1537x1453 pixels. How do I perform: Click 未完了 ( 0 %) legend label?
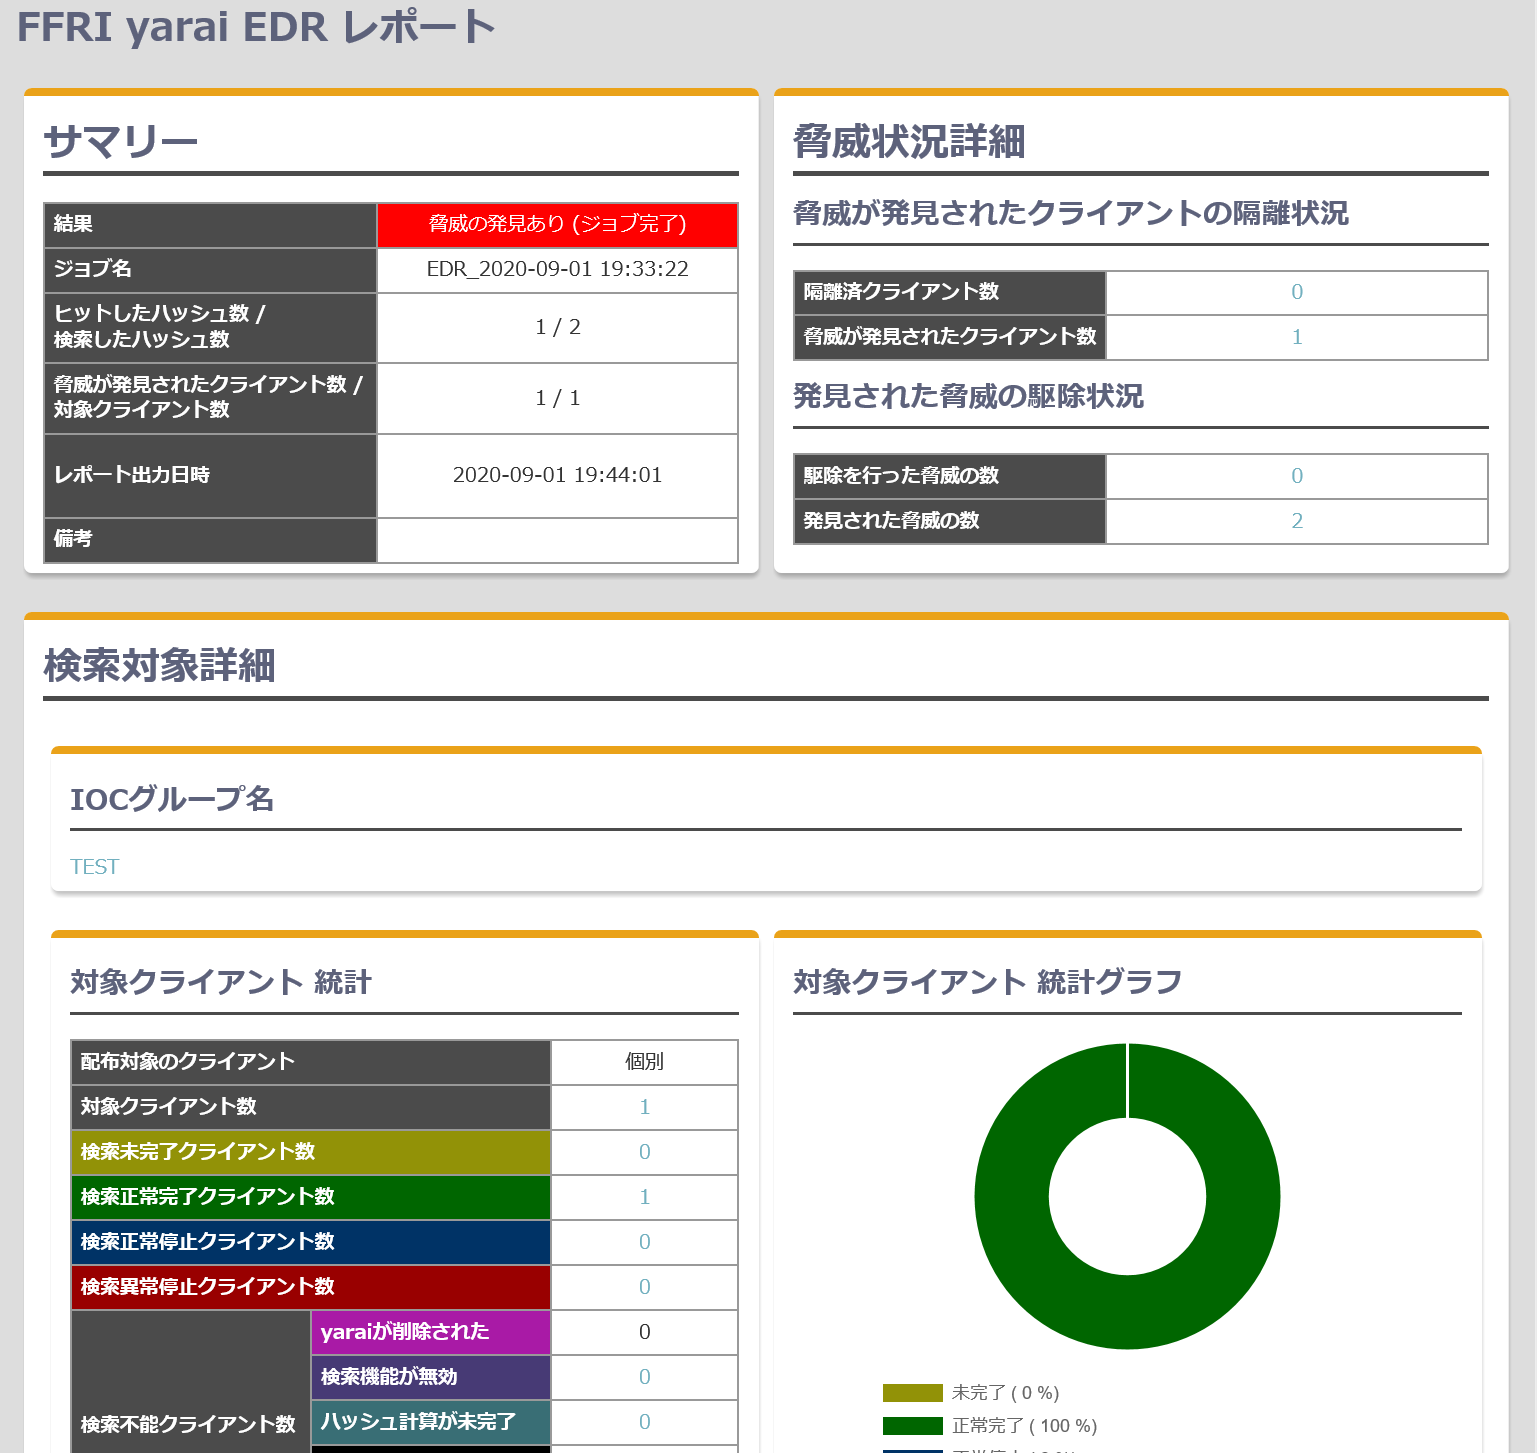[x=1005, y=1393]
